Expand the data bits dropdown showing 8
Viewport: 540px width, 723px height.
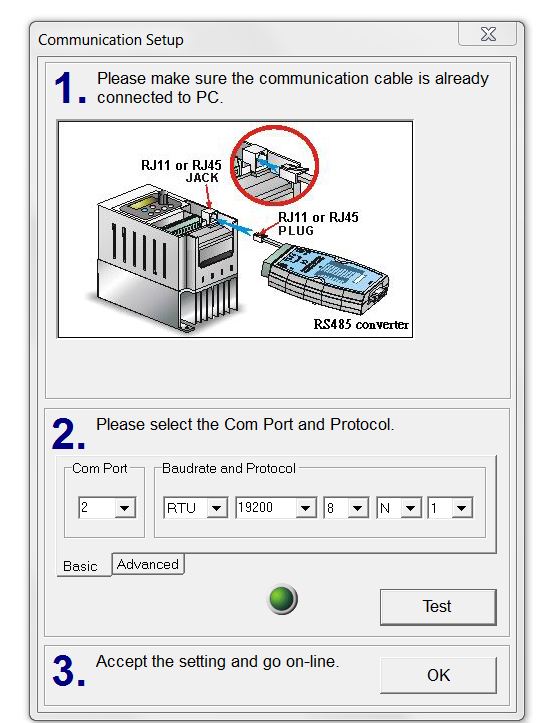[x=357, y=508]
